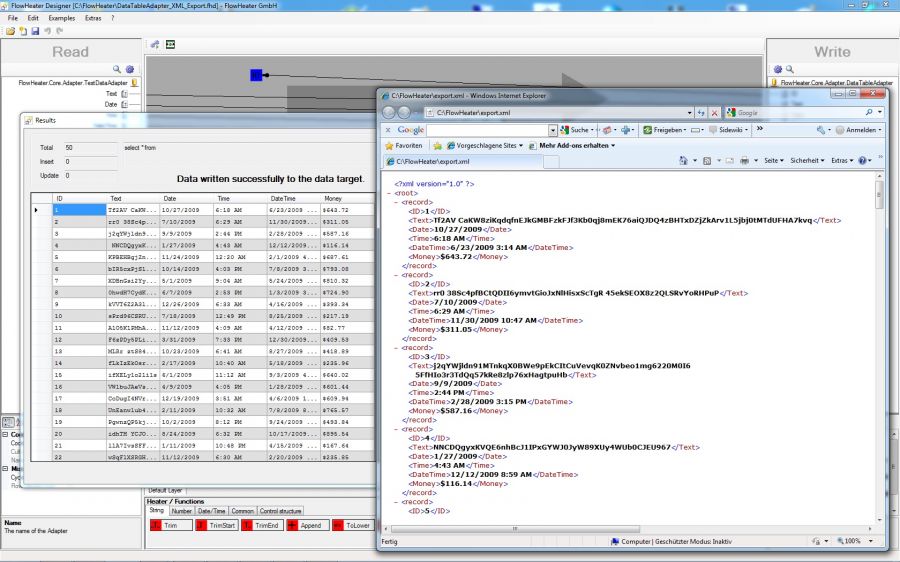The height and width of the screenshot is (562, 900).
Task: Click the wrench icon on the Google toolbar
Action: tap(821, 130)
